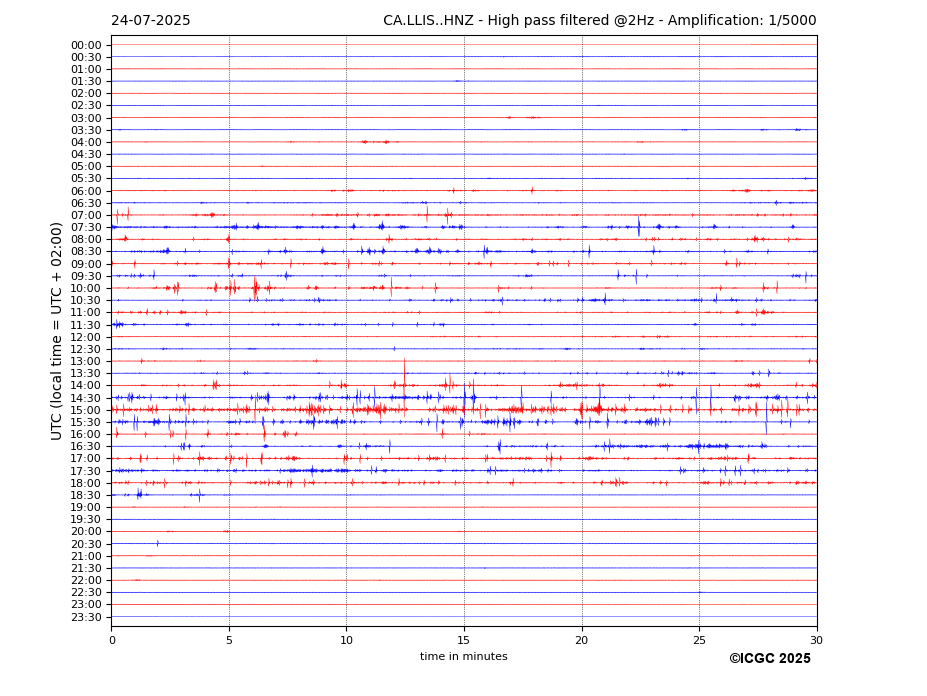Click the x-axis tick label 30
Image resolution: width=927 pixels, height=696 pixels.
click(816, 640)
